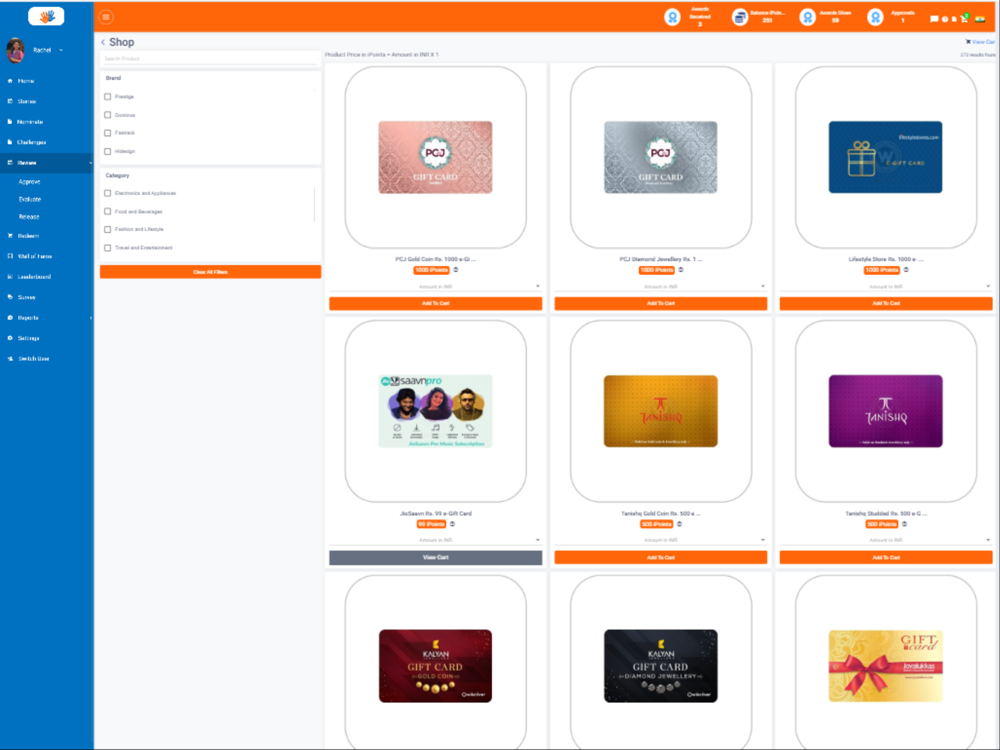This screenshot has height=750, width=1000.
Task: Collapse the Review sidebar section
Action: 90,163
